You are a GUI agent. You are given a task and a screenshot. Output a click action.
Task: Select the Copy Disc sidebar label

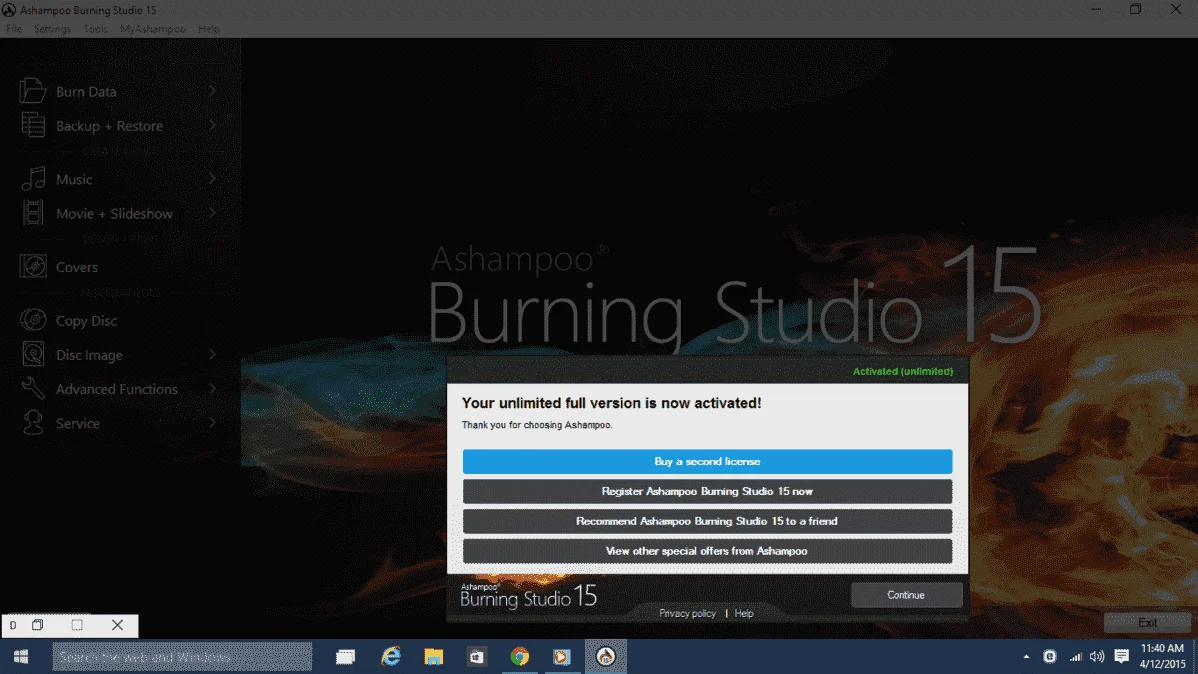click(x=86, y=321)
